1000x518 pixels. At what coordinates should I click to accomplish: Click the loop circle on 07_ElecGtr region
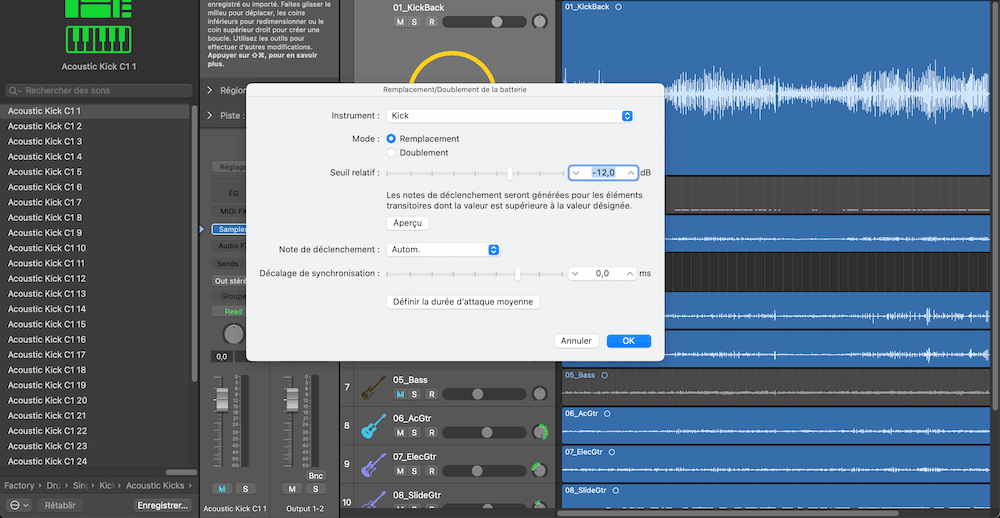pyautogui.click(x=612, y=452)
